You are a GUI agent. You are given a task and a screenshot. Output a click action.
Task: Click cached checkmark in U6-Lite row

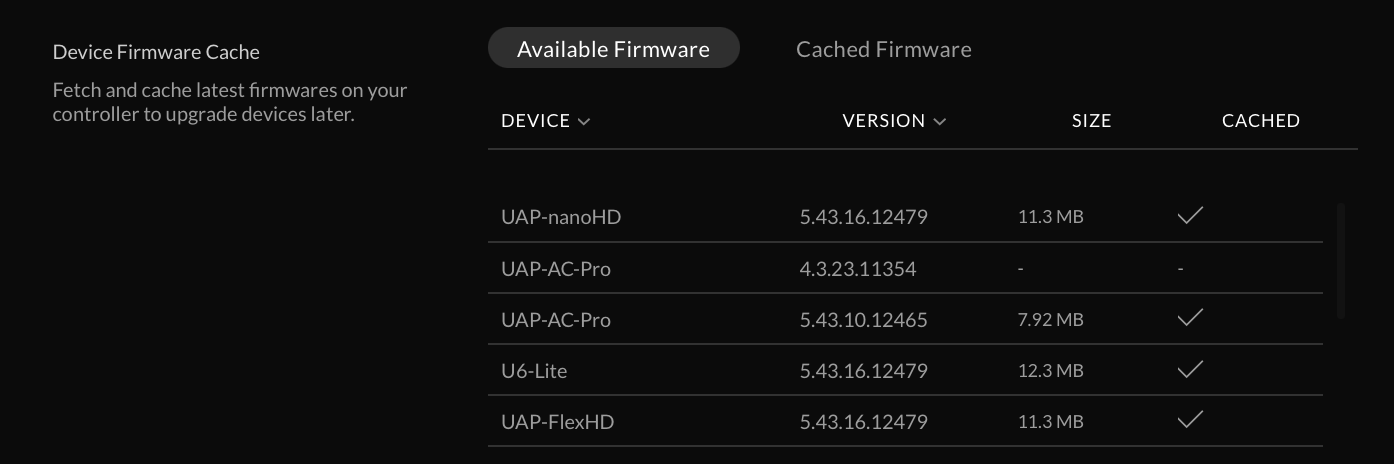[x=1189, y=370]
